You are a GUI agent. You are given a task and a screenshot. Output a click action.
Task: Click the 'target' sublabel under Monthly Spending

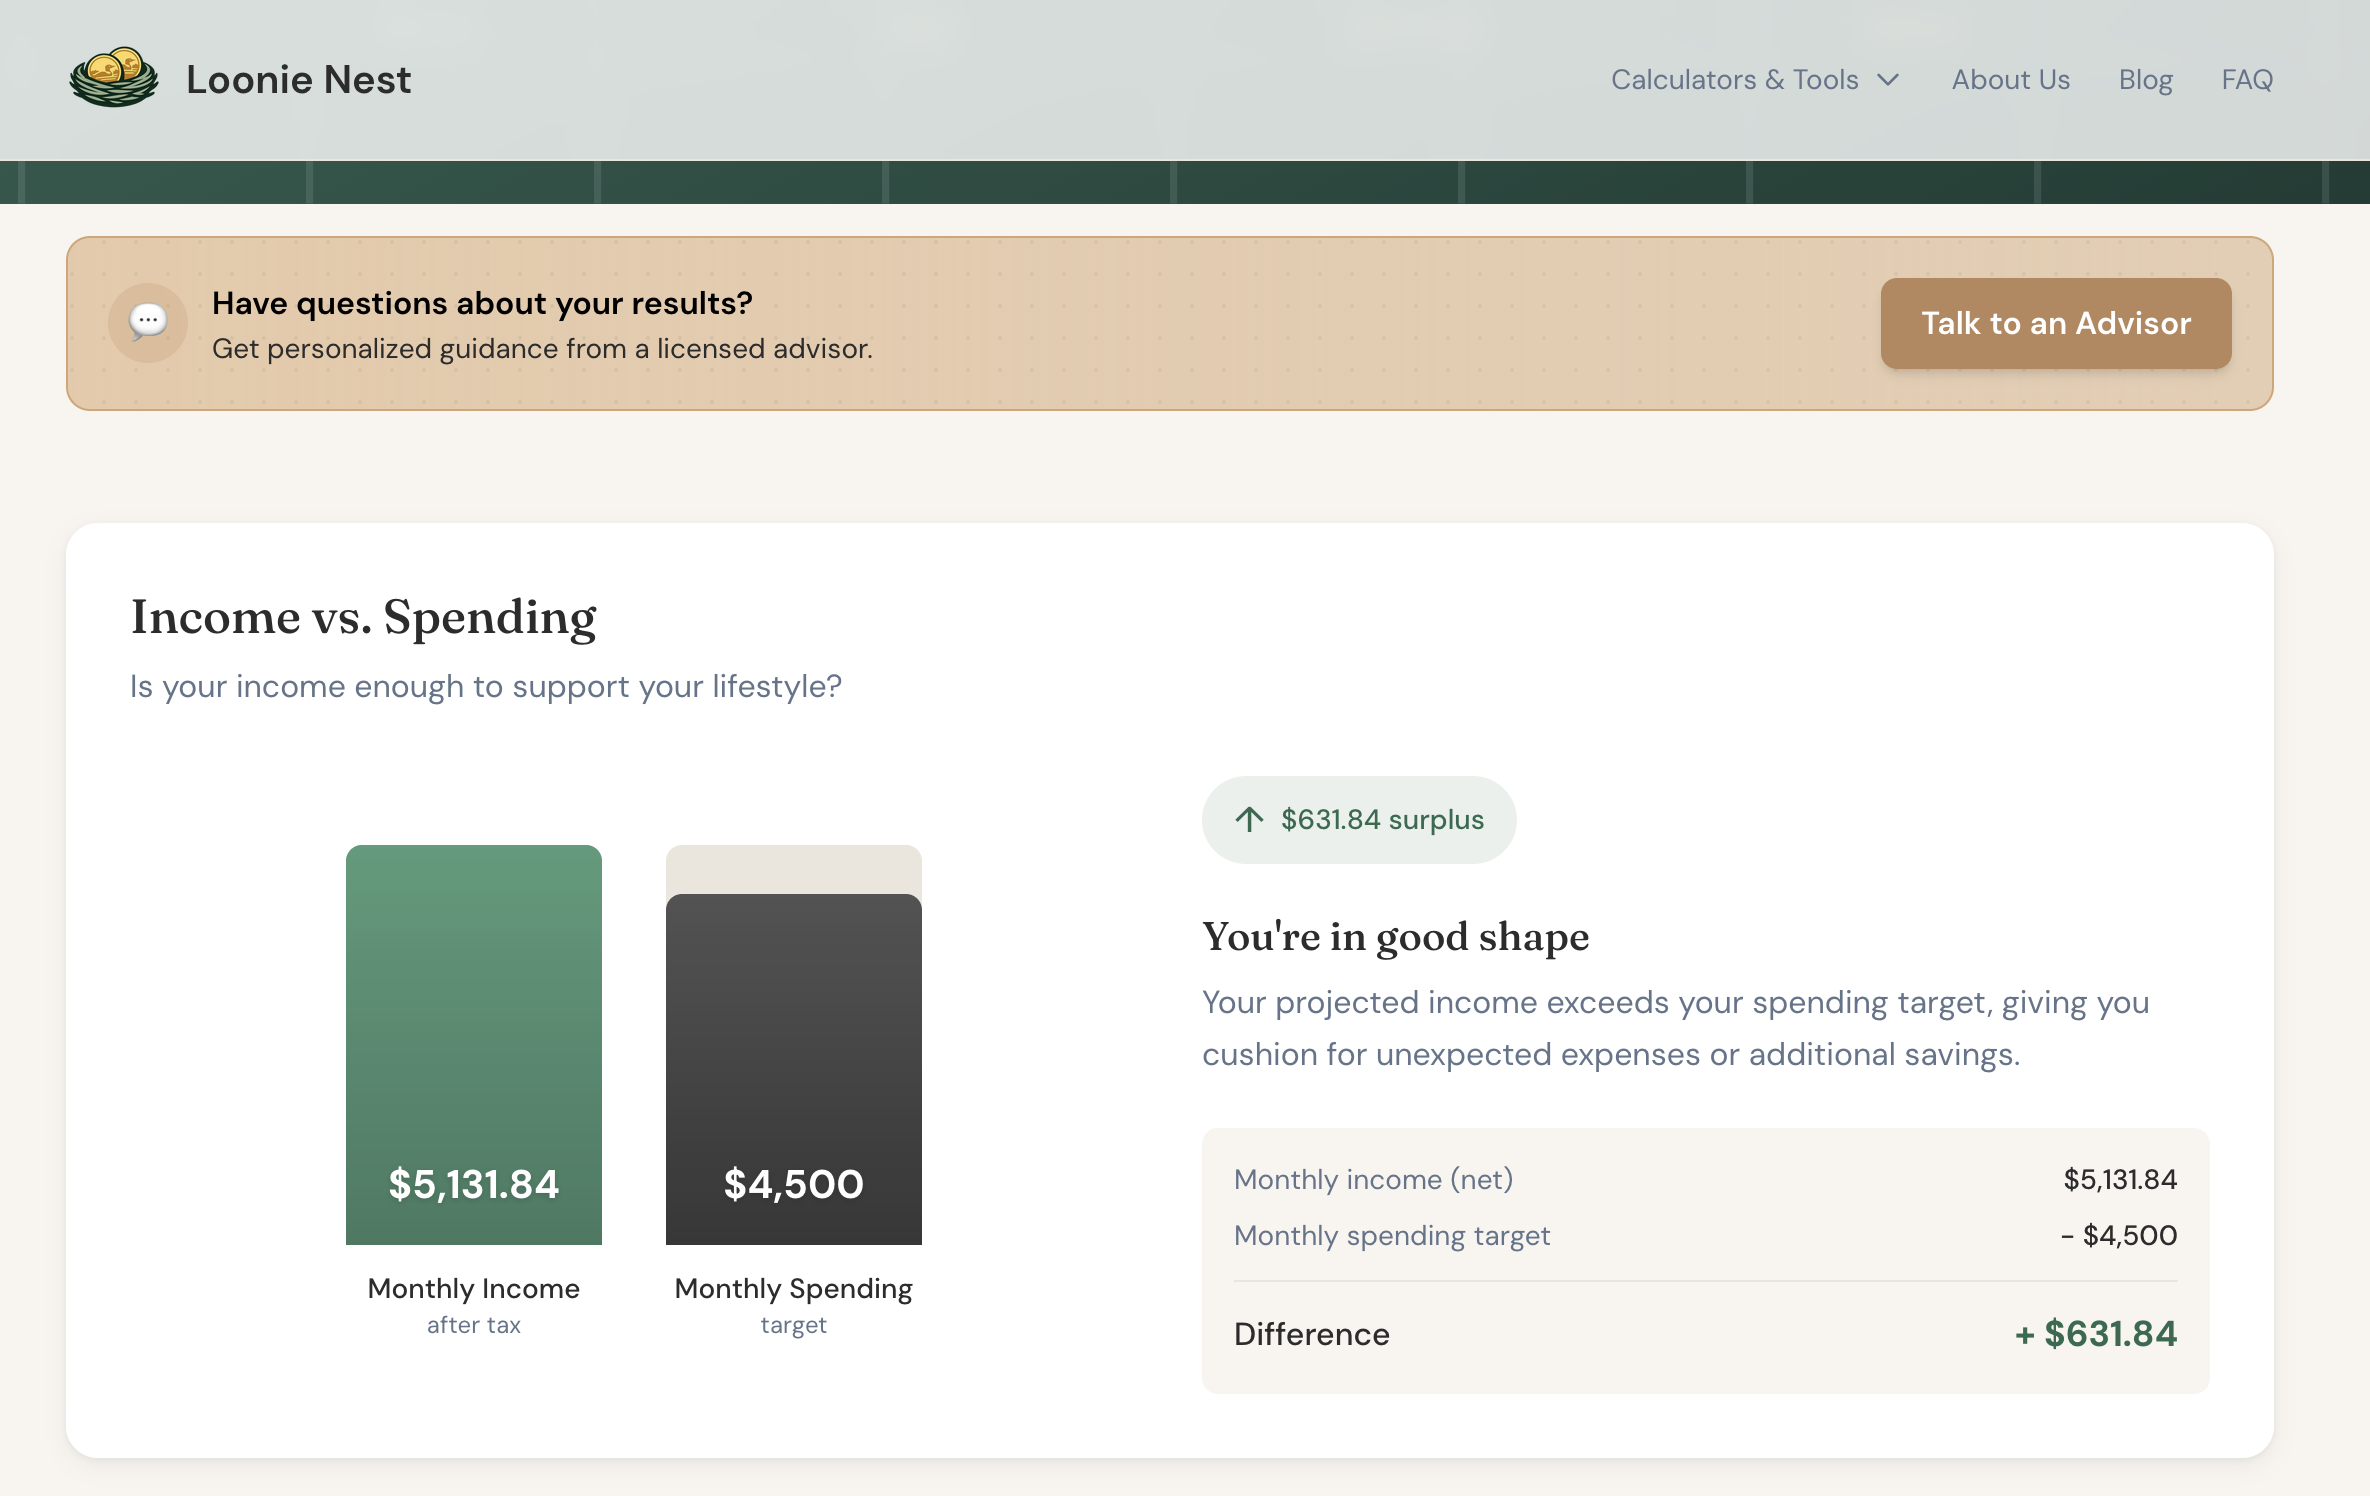click(794, 1325)
